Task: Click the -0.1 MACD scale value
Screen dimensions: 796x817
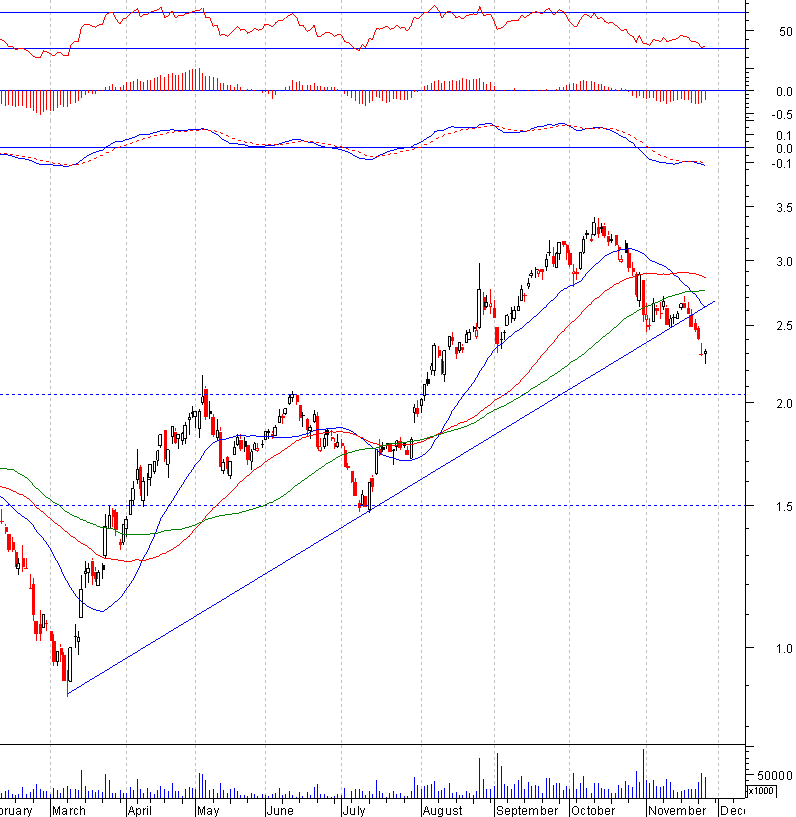Action: click(782, 164)
